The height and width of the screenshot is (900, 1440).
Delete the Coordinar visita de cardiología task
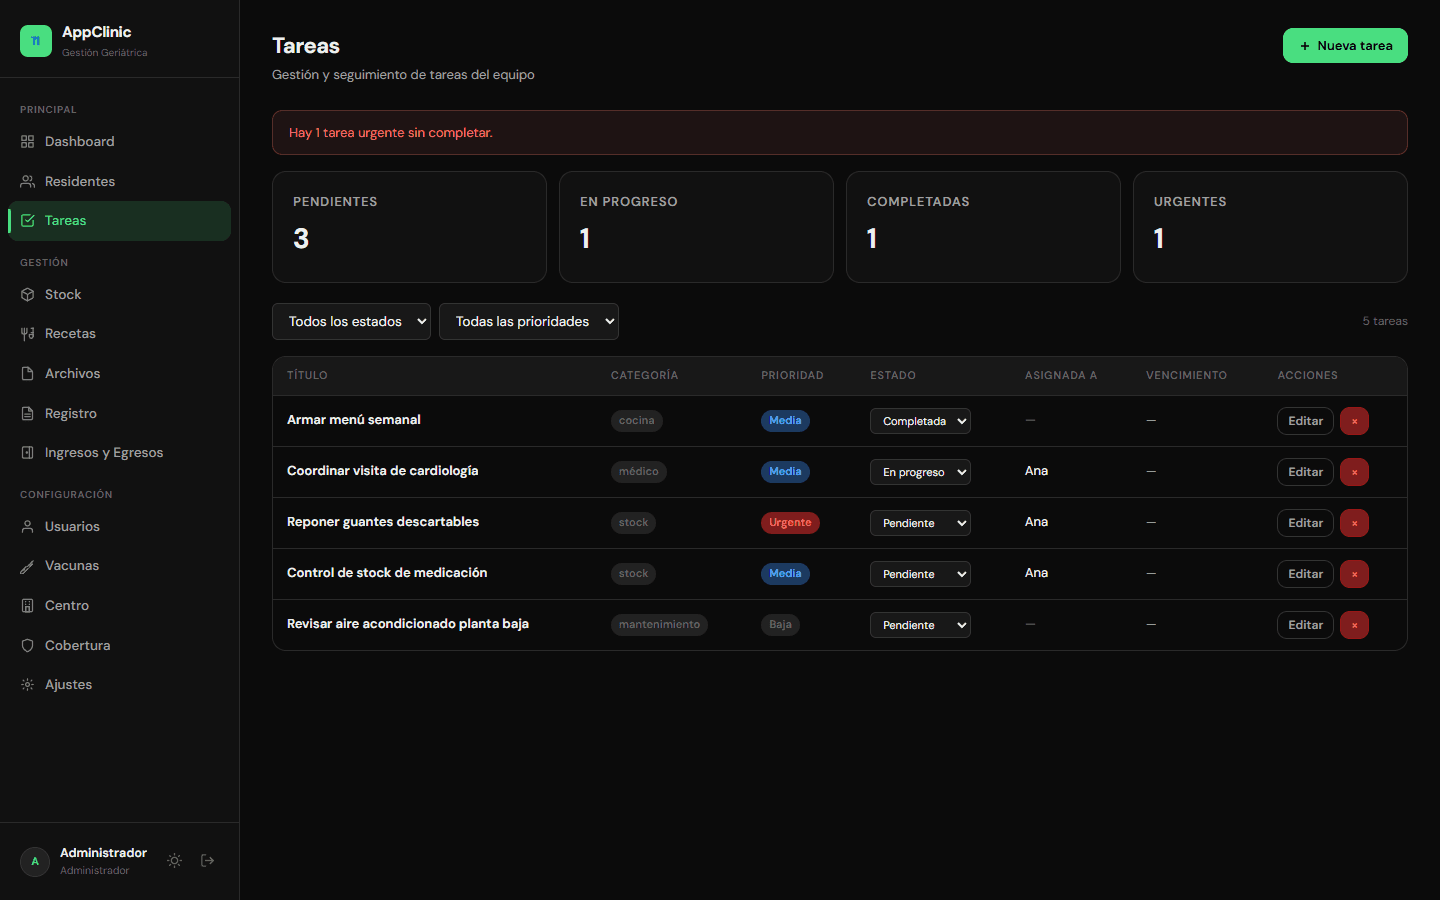point(1354,472)
